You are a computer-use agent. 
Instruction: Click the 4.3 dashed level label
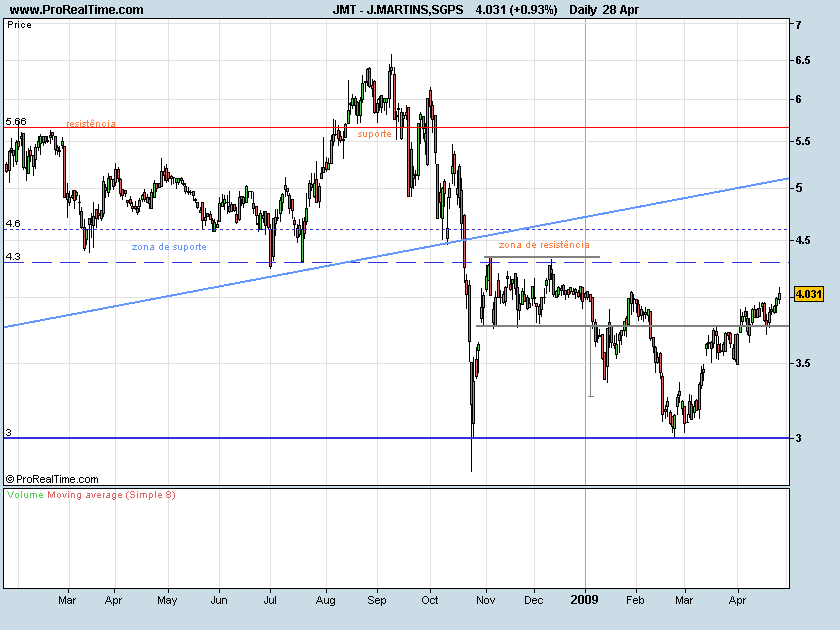(x=13, y=257)
